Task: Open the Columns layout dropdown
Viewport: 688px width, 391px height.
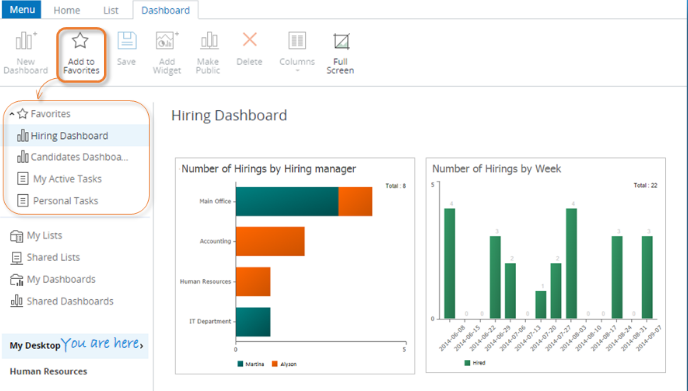Action: 297,52
